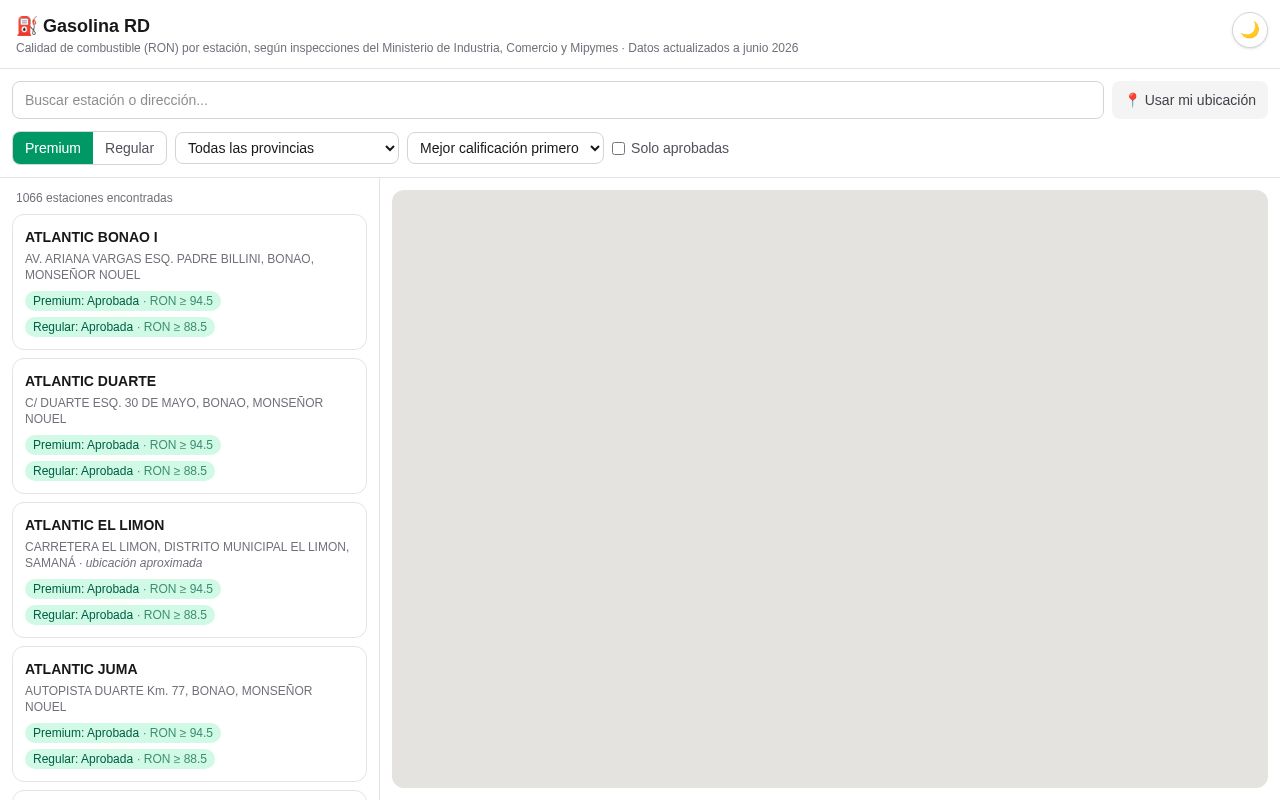Click Usar mi ubicación button
The height and width of the screenshot is (800, 1280).
click(x=1190, y=100)
